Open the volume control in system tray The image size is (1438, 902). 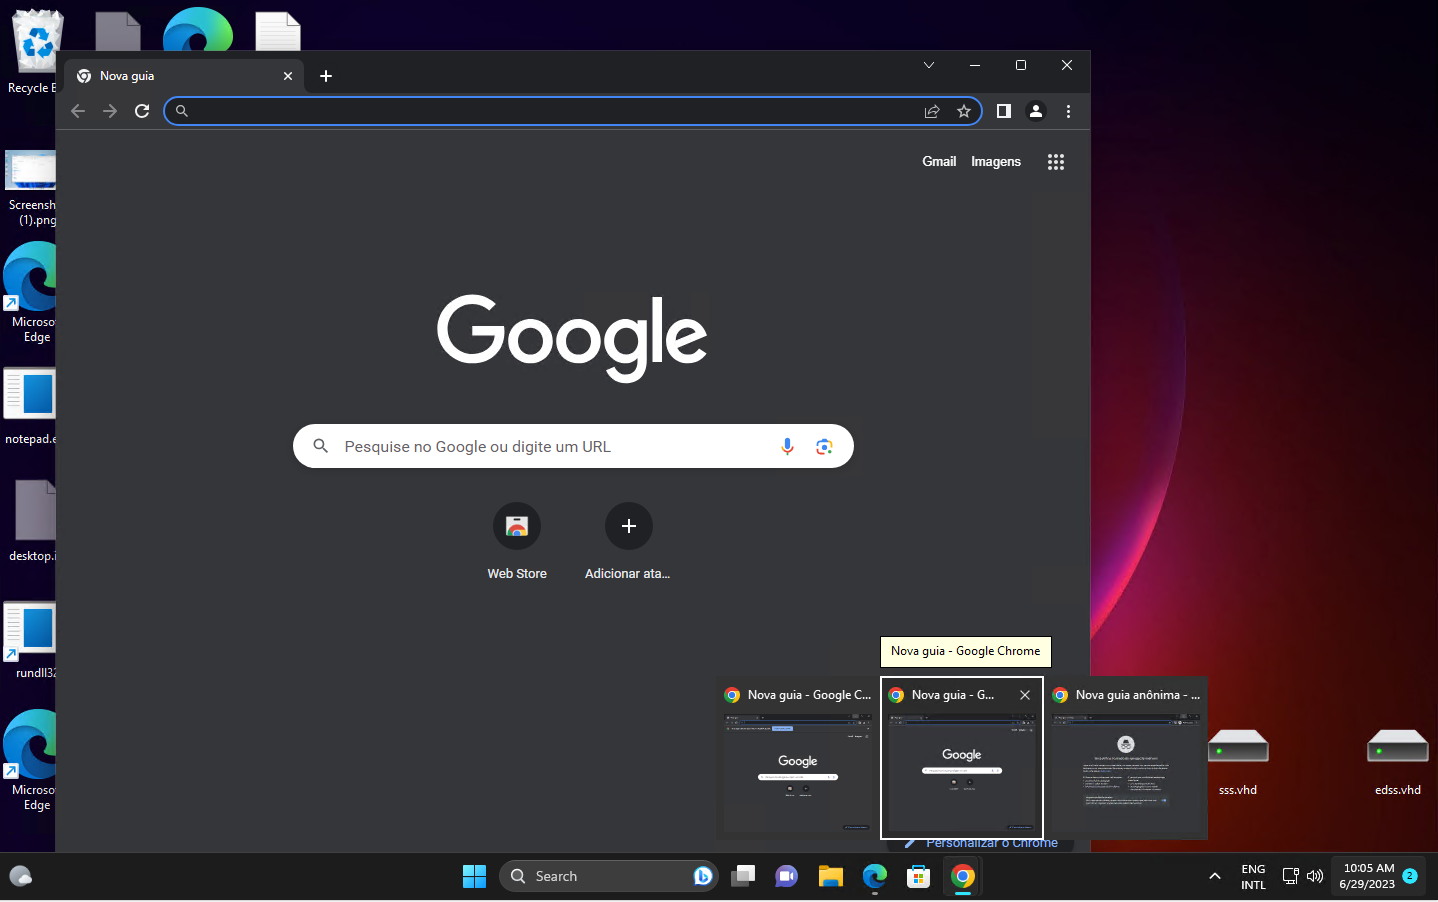1315,877
